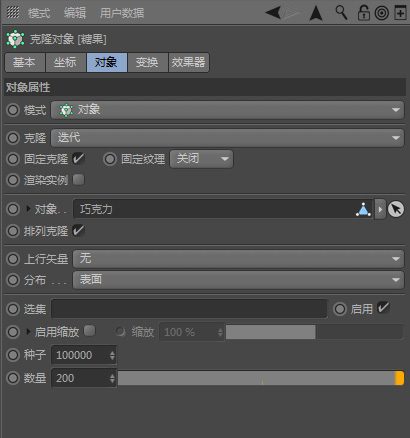The image size is (410, 438).
Task: Click the object picker cursor icon
Action: point(396,209)
